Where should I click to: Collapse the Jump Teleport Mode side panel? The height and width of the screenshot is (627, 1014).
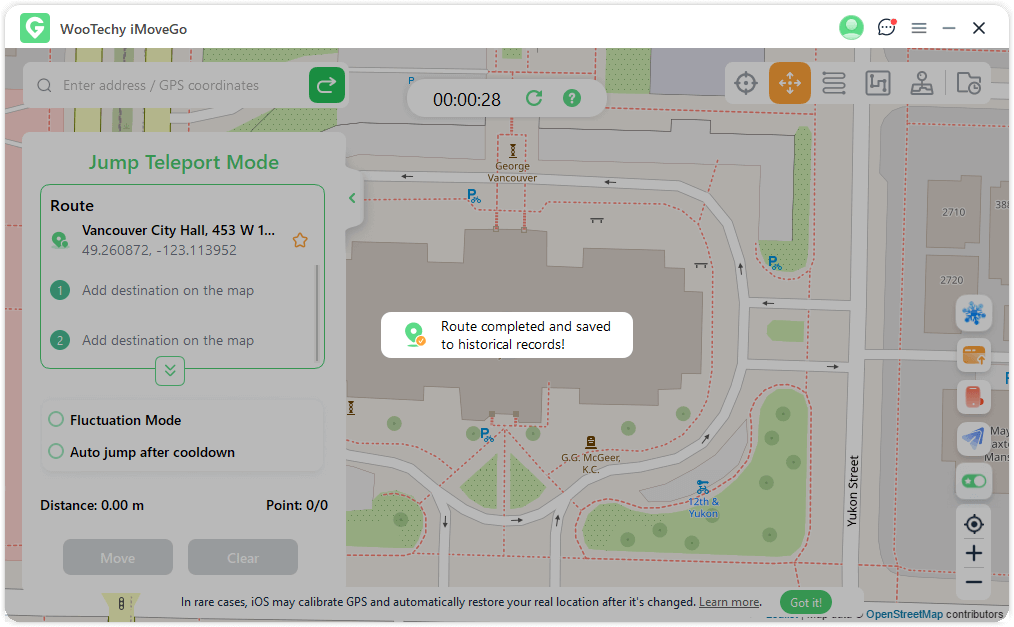(x=352, y=198)
